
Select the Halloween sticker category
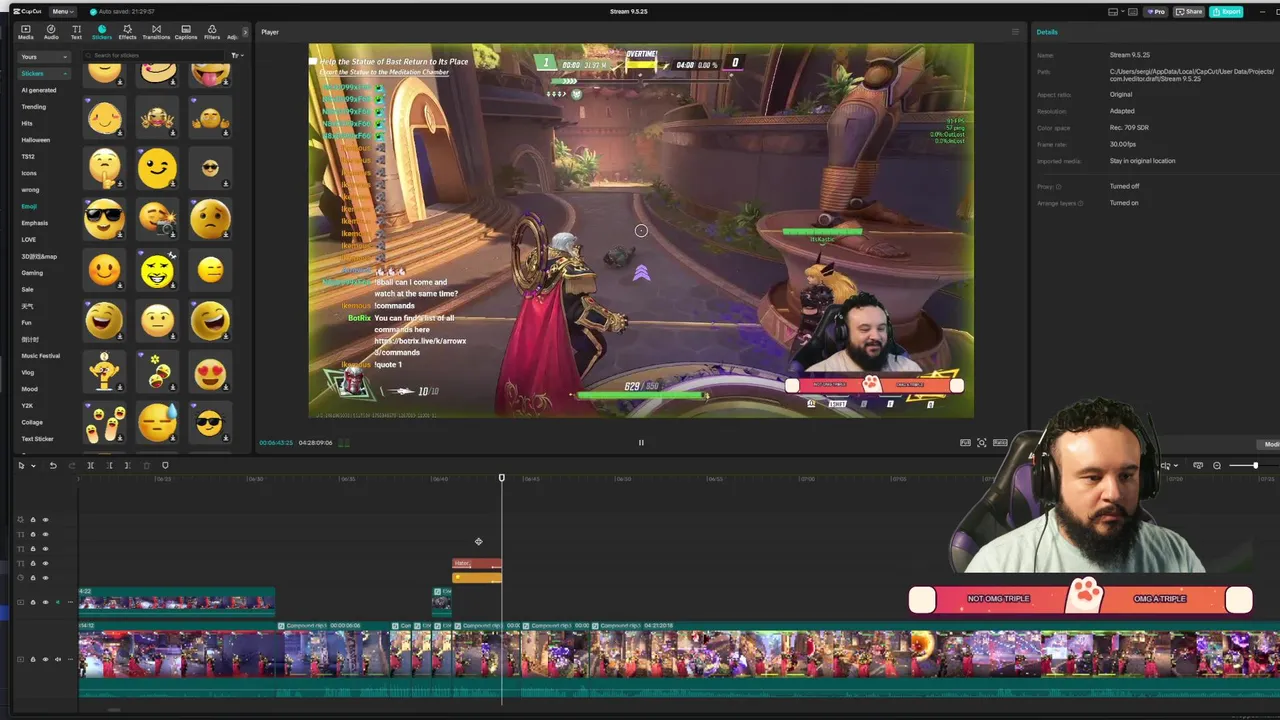[36, 140]
